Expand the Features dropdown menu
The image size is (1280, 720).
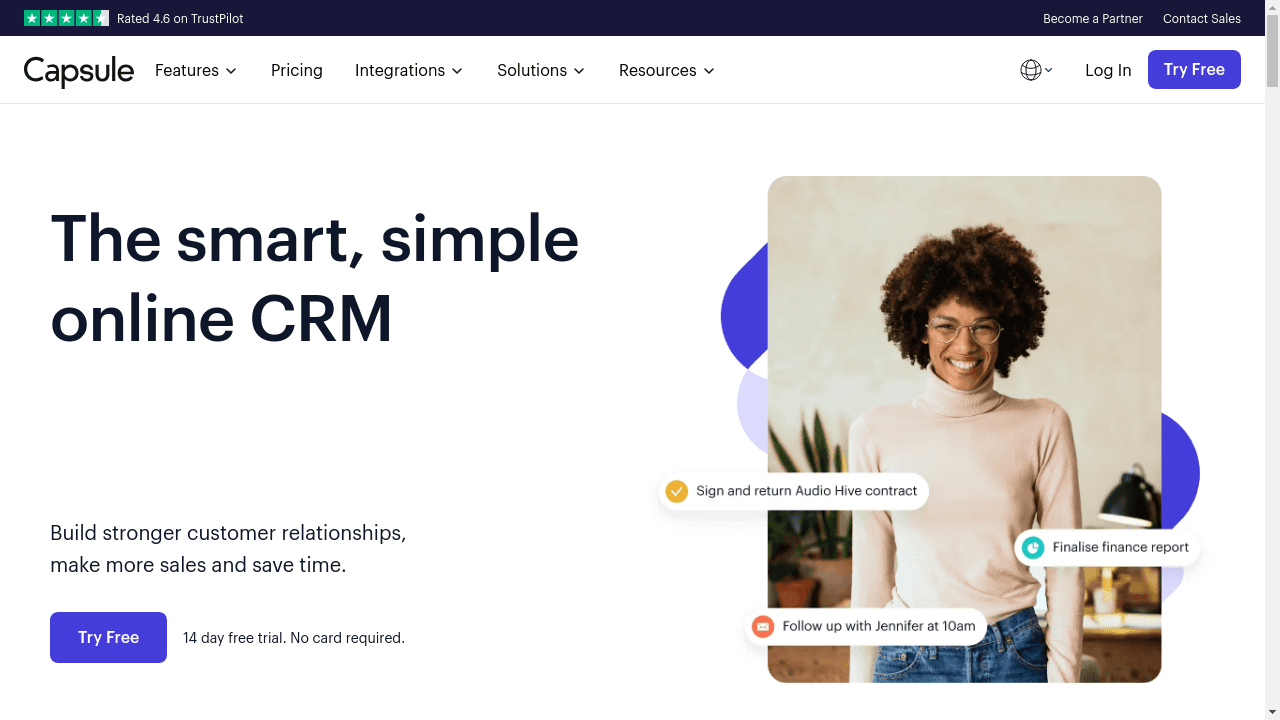(x=196, y=70)
